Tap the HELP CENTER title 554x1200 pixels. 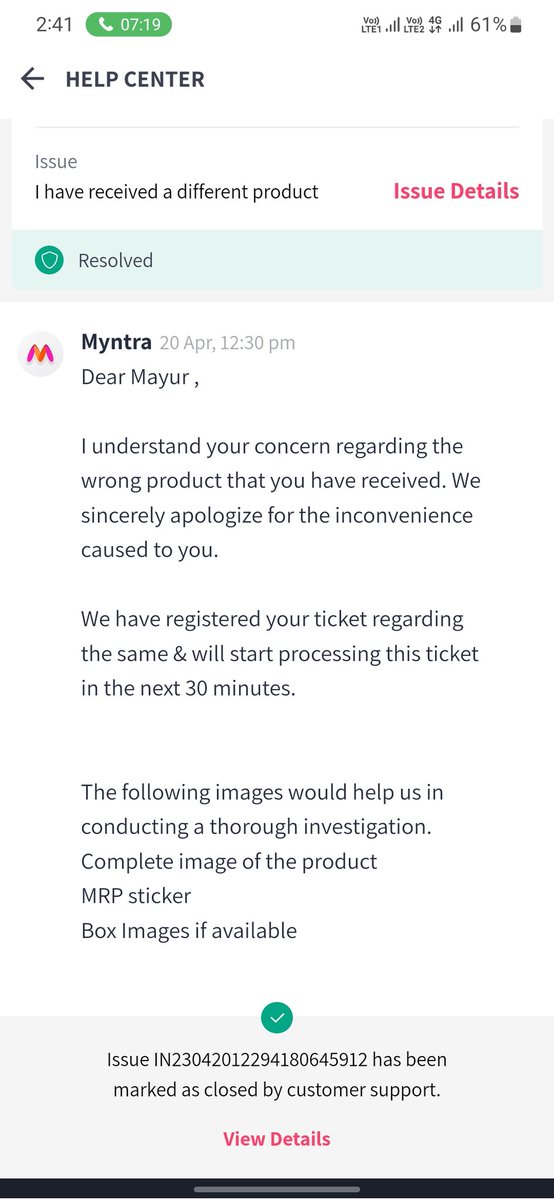point(135,80)
